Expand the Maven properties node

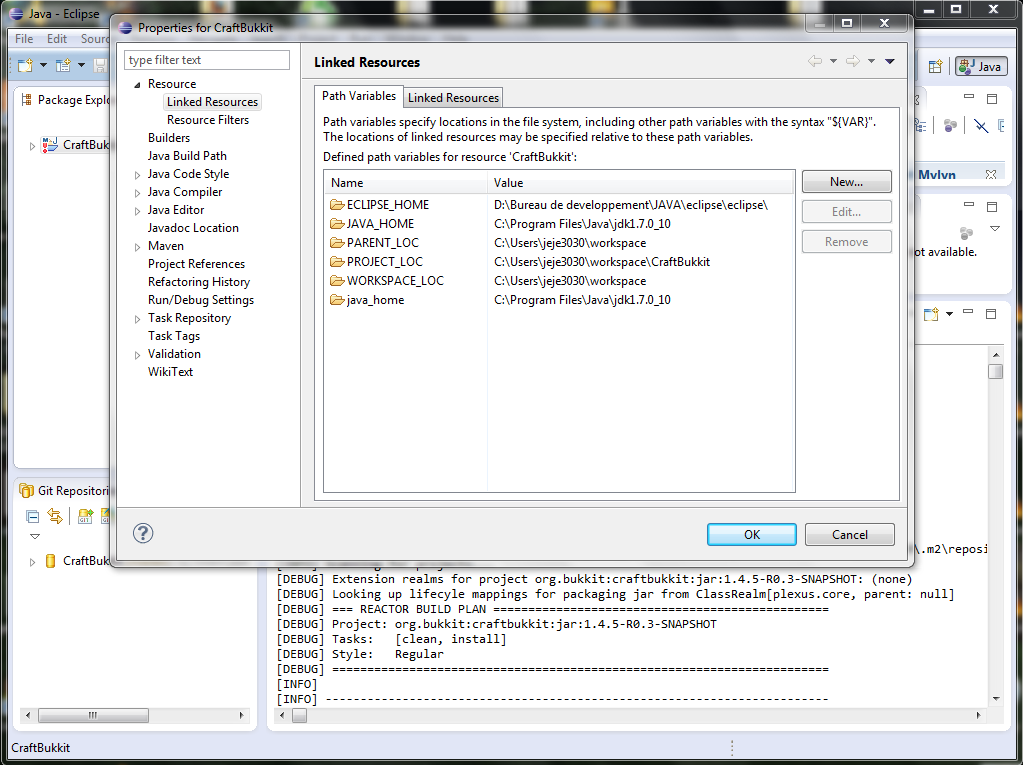pyautogui.click(x=138, y=247)
